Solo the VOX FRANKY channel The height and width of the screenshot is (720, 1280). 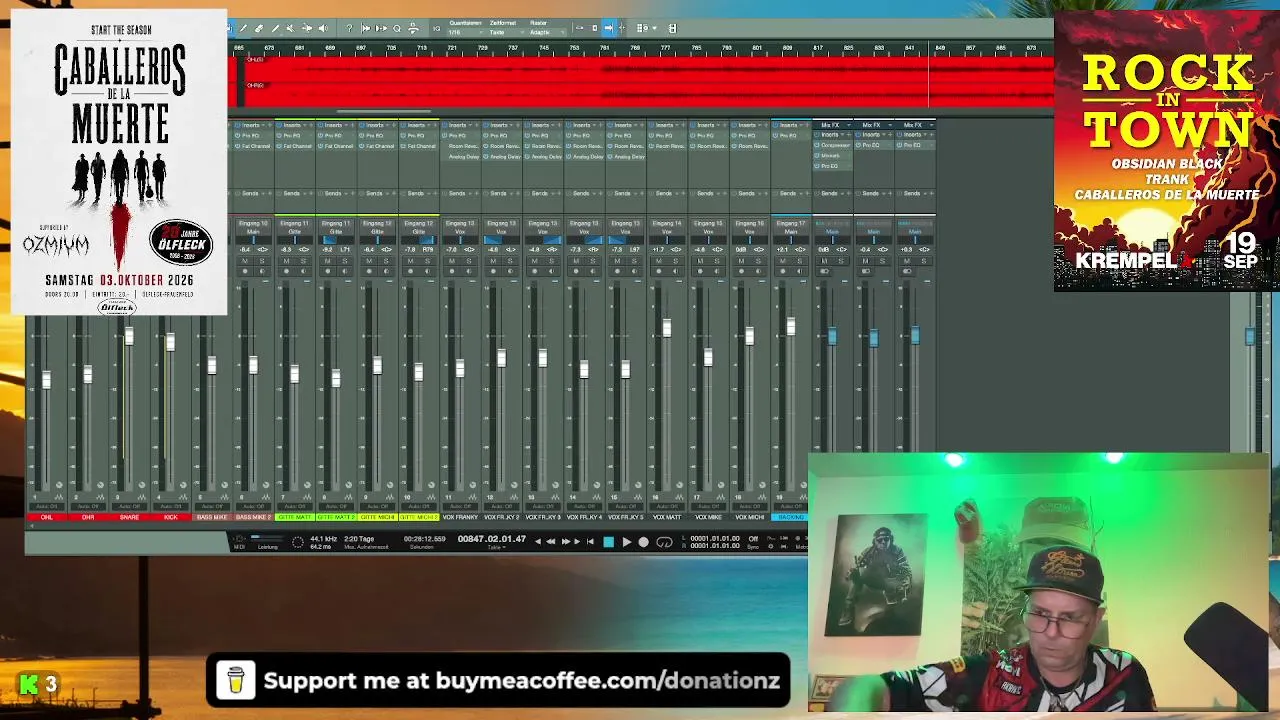pyautogui.click(x=468, y=262)
